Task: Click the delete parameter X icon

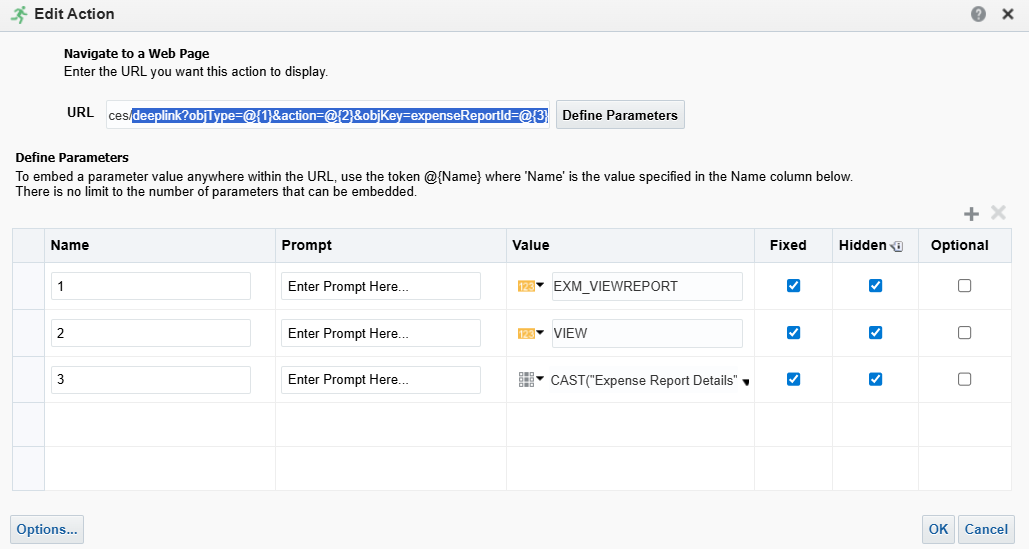Action: [x=997, y=213]
